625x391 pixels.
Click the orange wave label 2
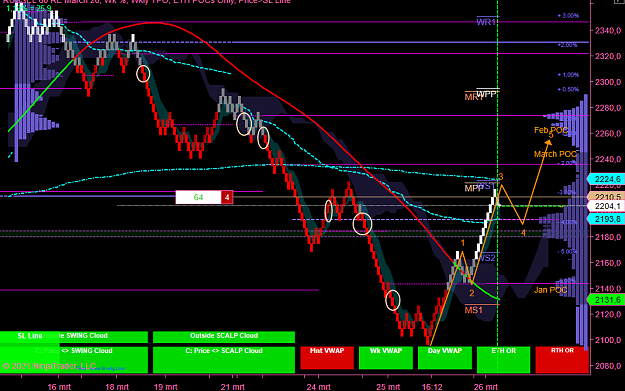coord(472,293)
